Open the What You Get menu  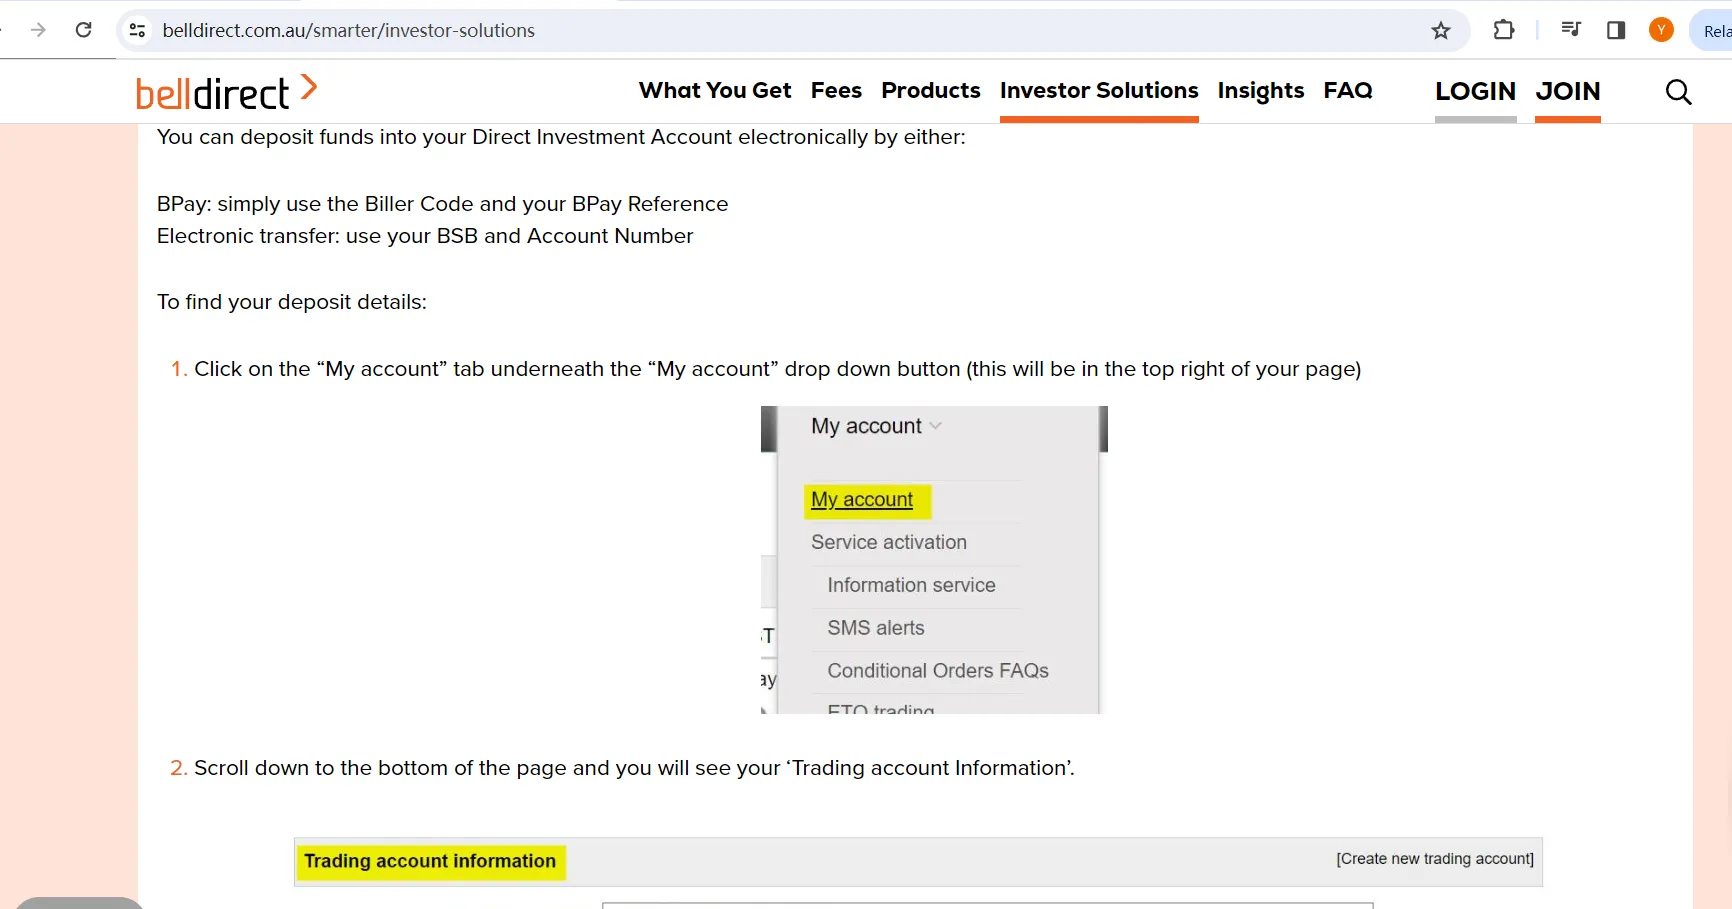point(715,91)
